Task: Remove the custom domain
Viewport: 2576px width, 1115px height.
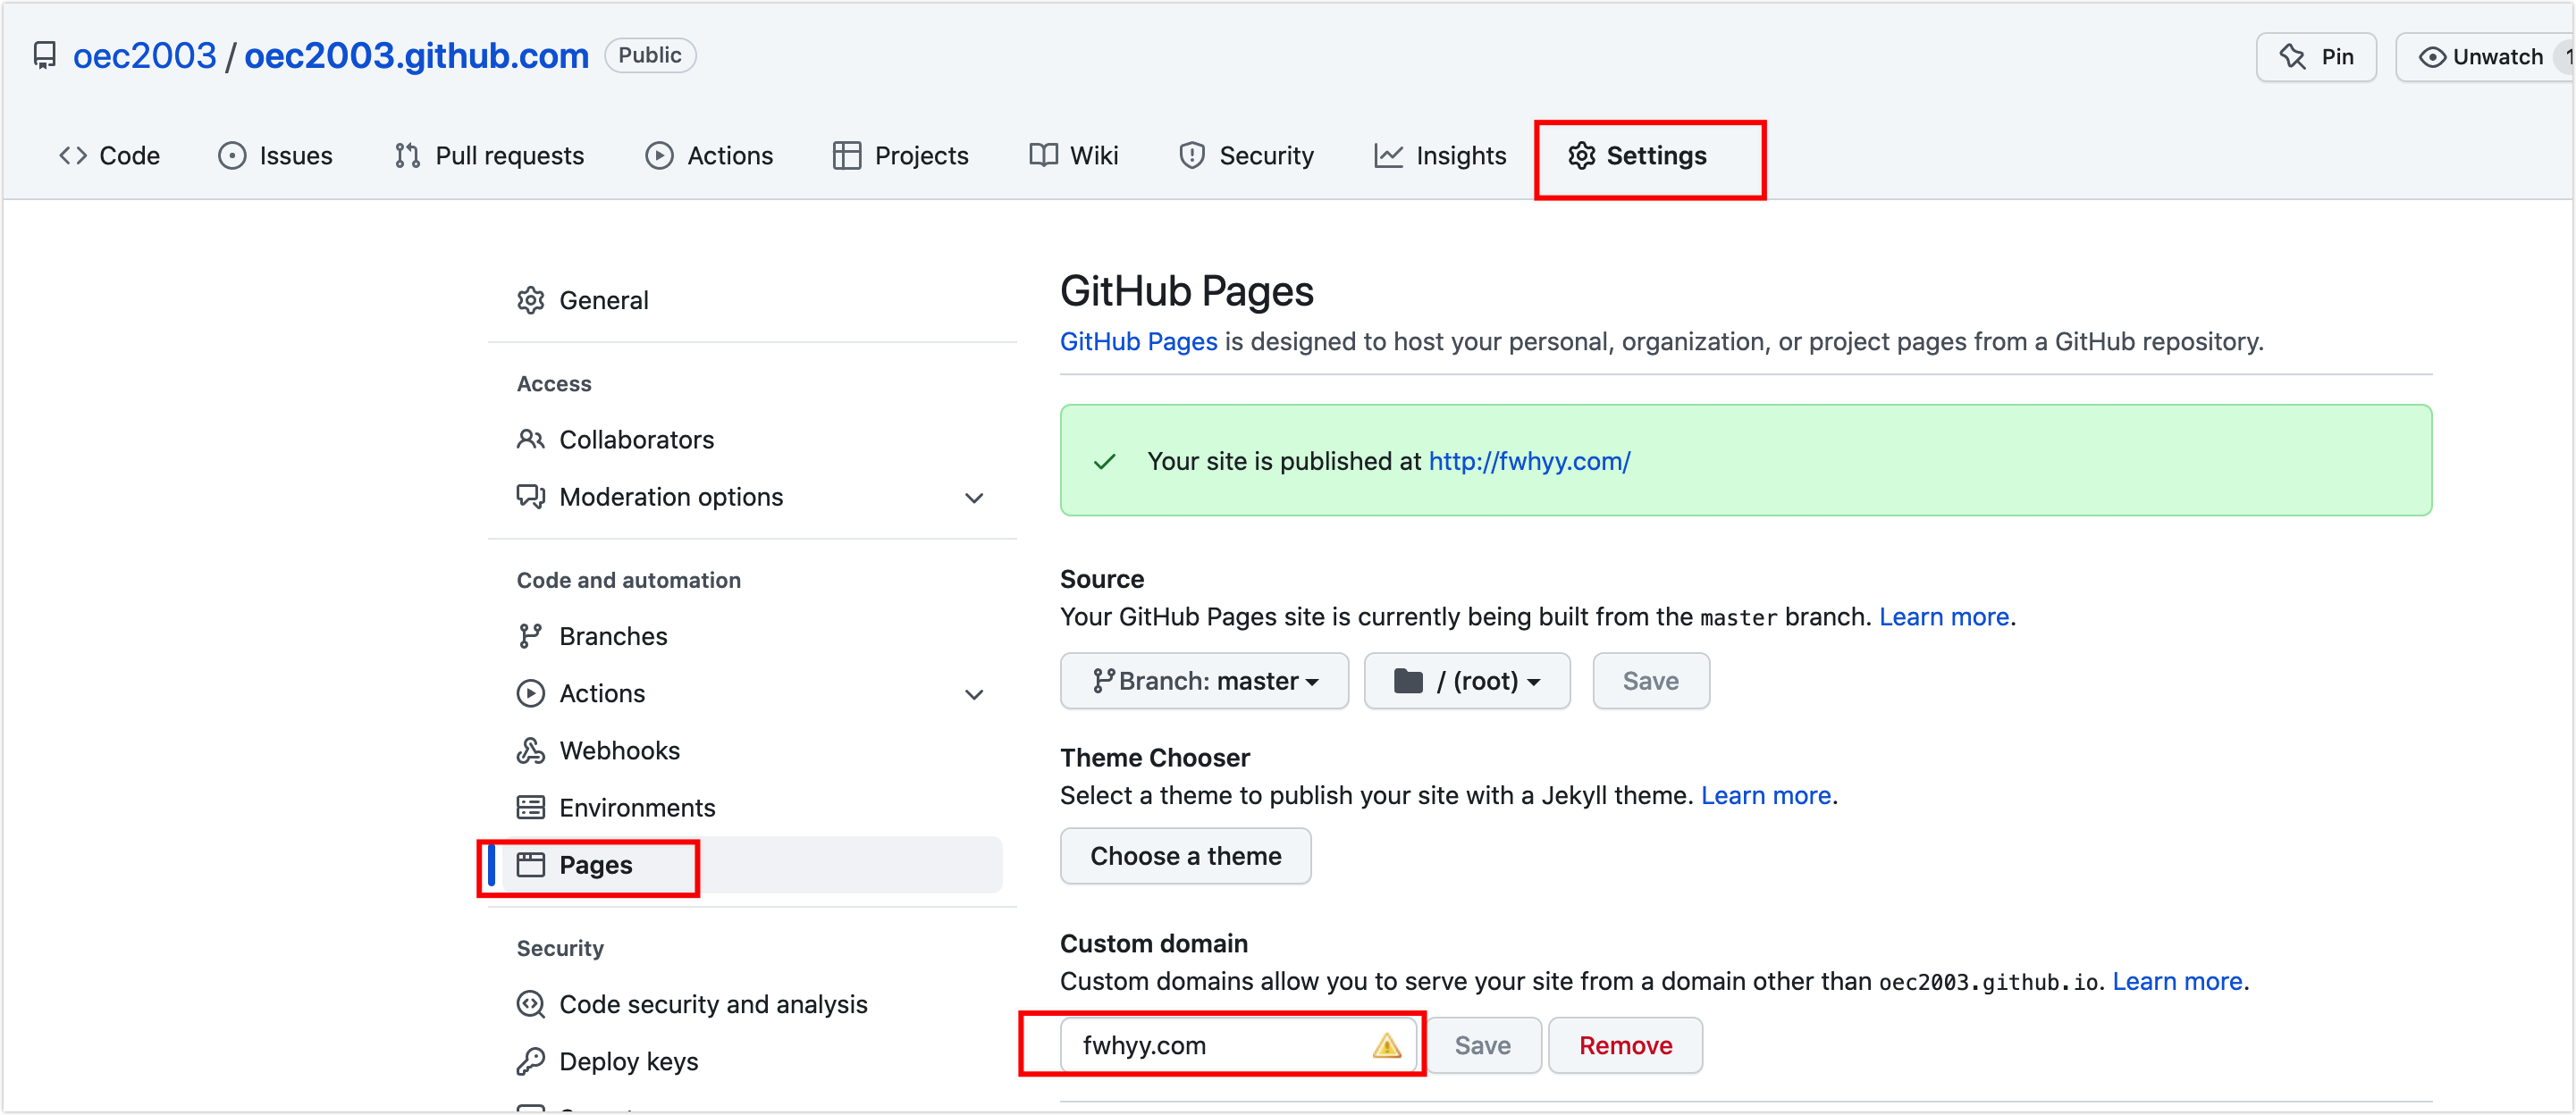Action: click(x=1625, y=1045)
